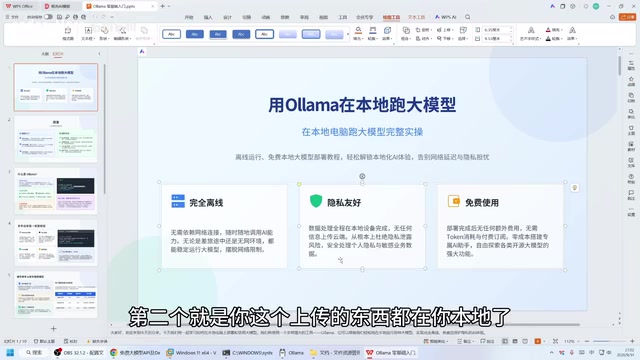The image size is (640, 360).
Task: Switch to the outline (大纲) view tab
Action: pos(45,53)
